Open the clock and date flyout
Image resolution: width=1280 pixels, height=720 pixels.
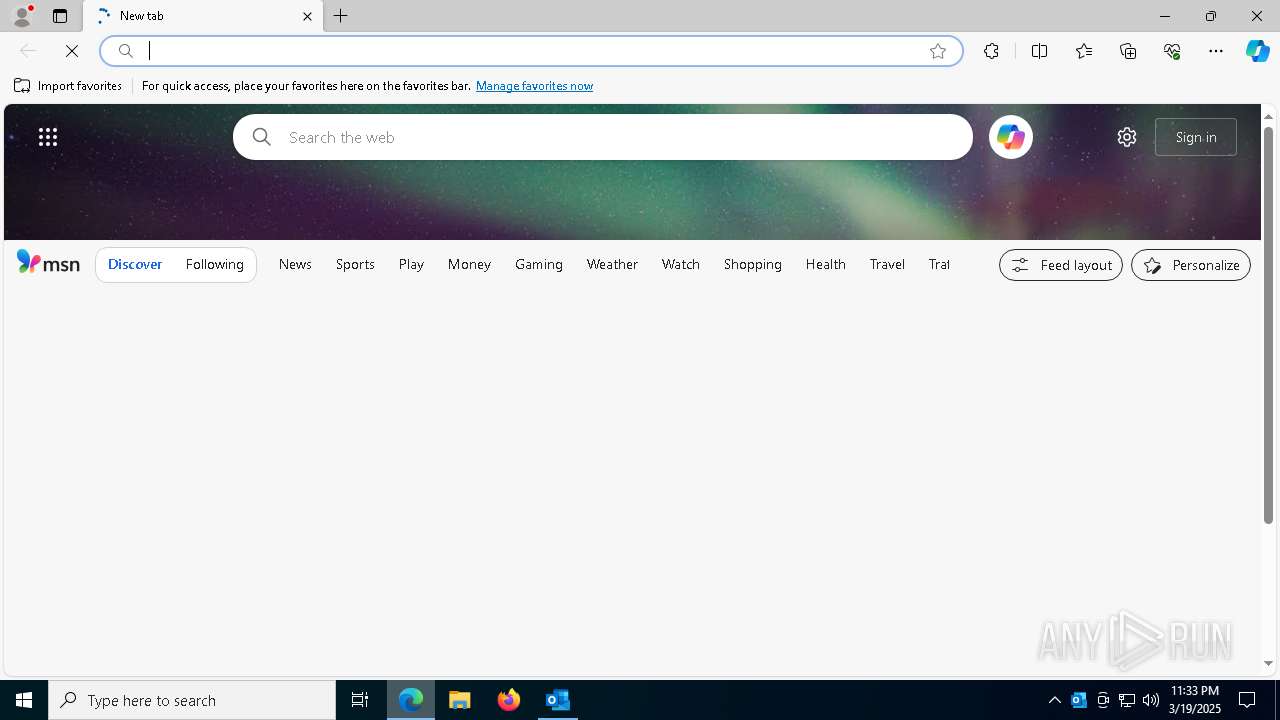coord(1195,700)
